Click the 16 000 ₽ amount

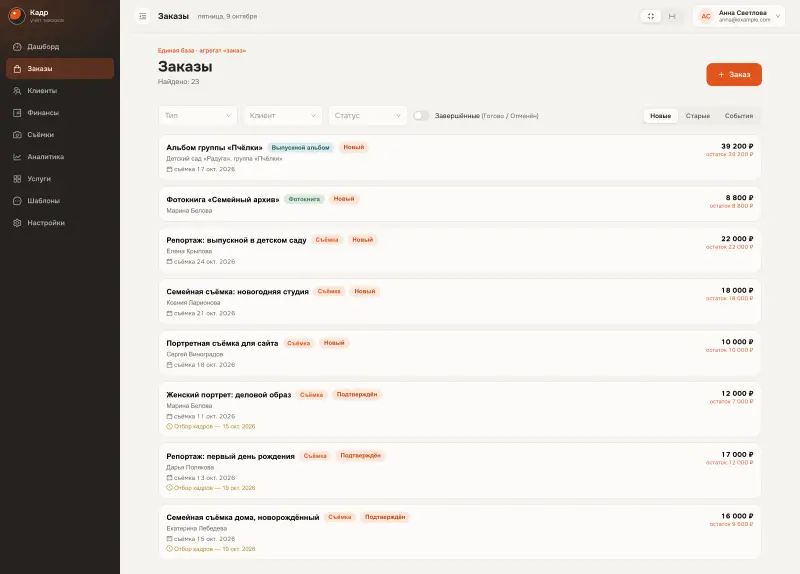pos(737,516)
